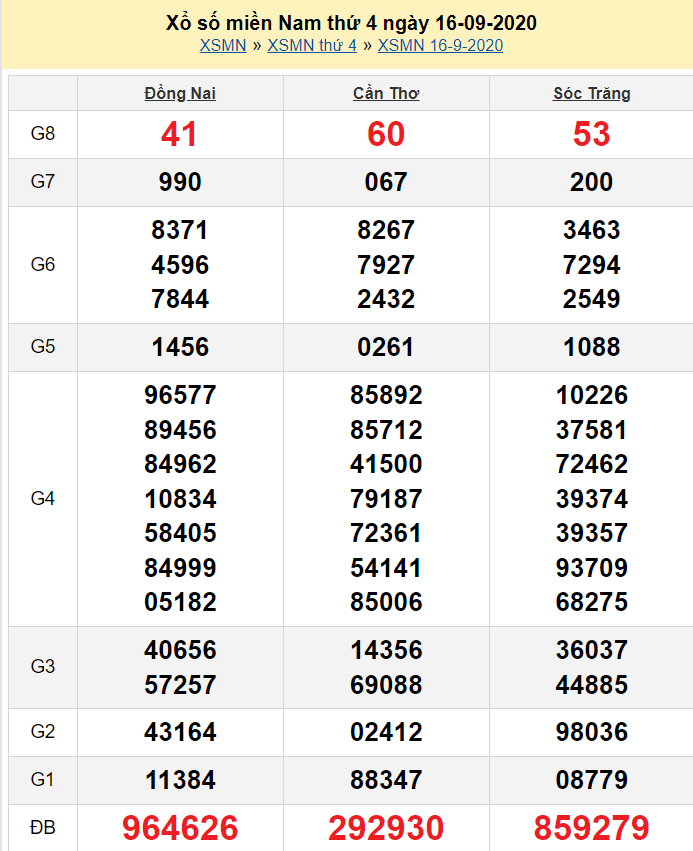Click the Sóc Trăng G5 number 1088

[591, 347]
